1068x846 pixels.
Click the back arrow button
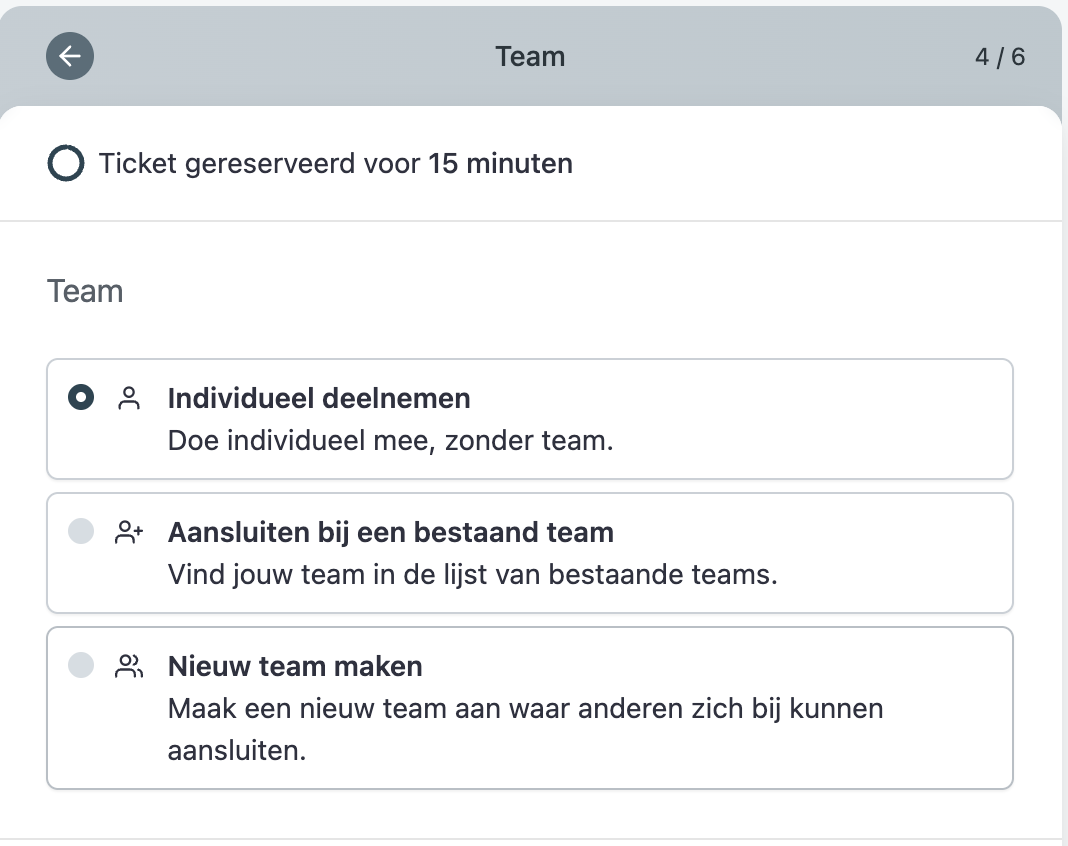point(70,56)
